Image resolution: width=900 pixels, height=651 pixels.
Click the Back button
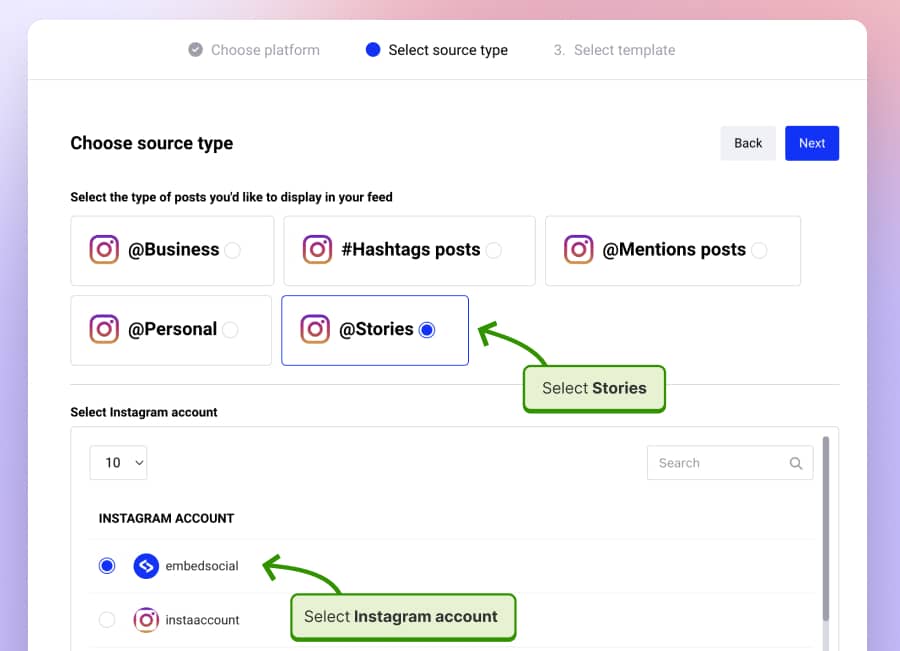pos(748,143)
